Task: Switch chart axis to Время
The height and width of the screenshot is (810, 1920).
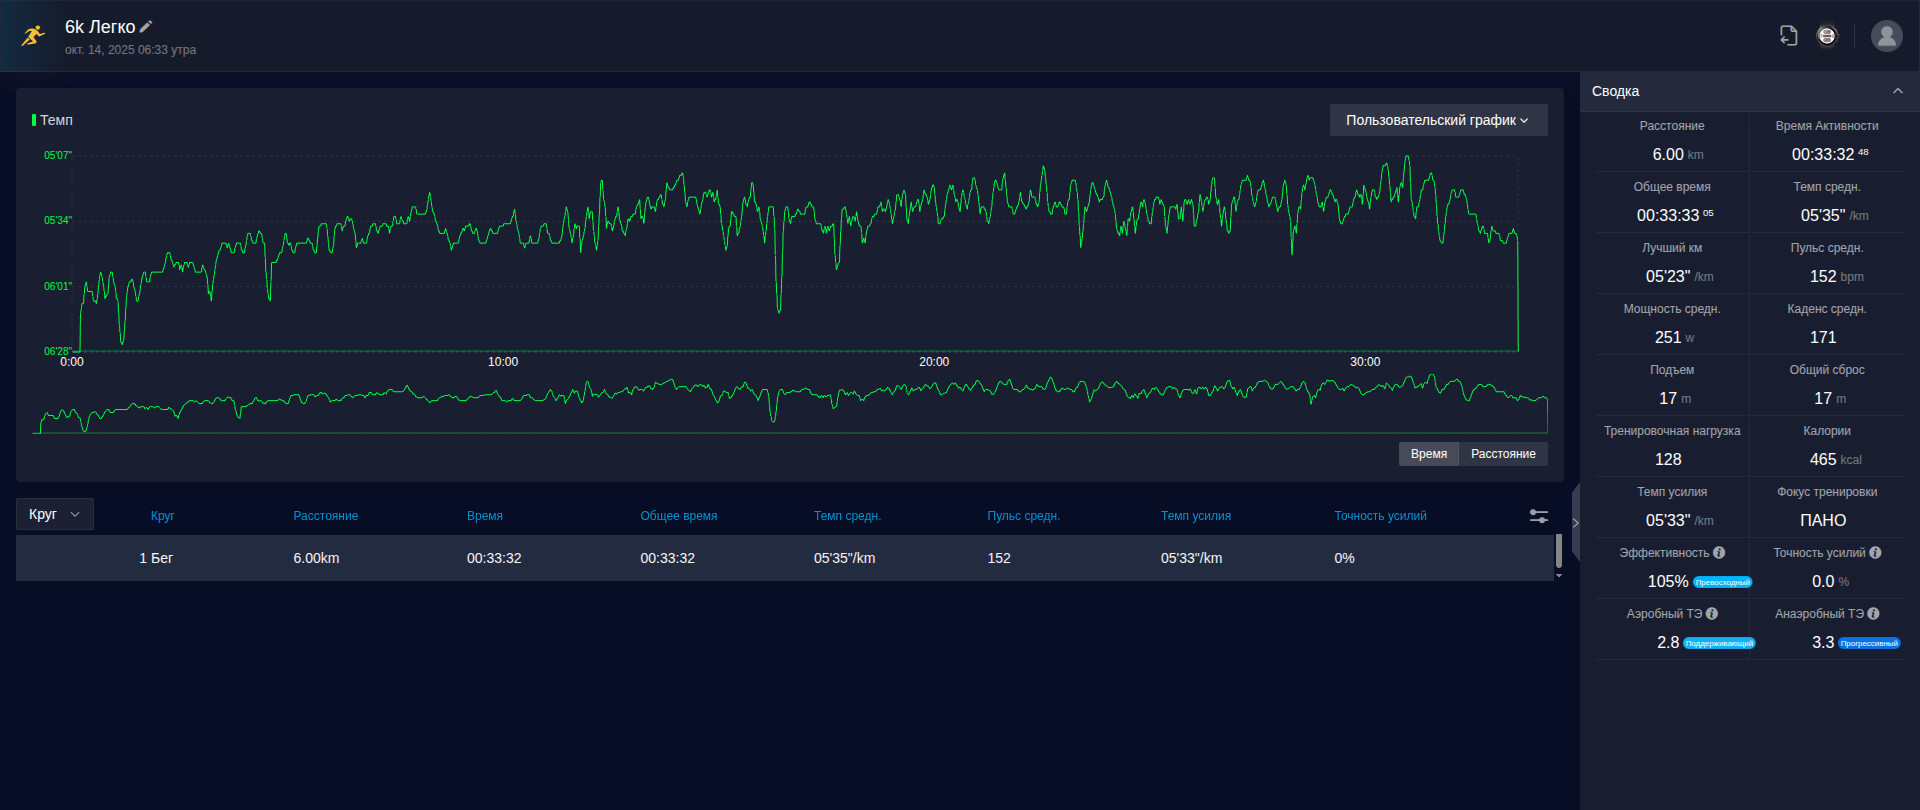Action: 1429,454
